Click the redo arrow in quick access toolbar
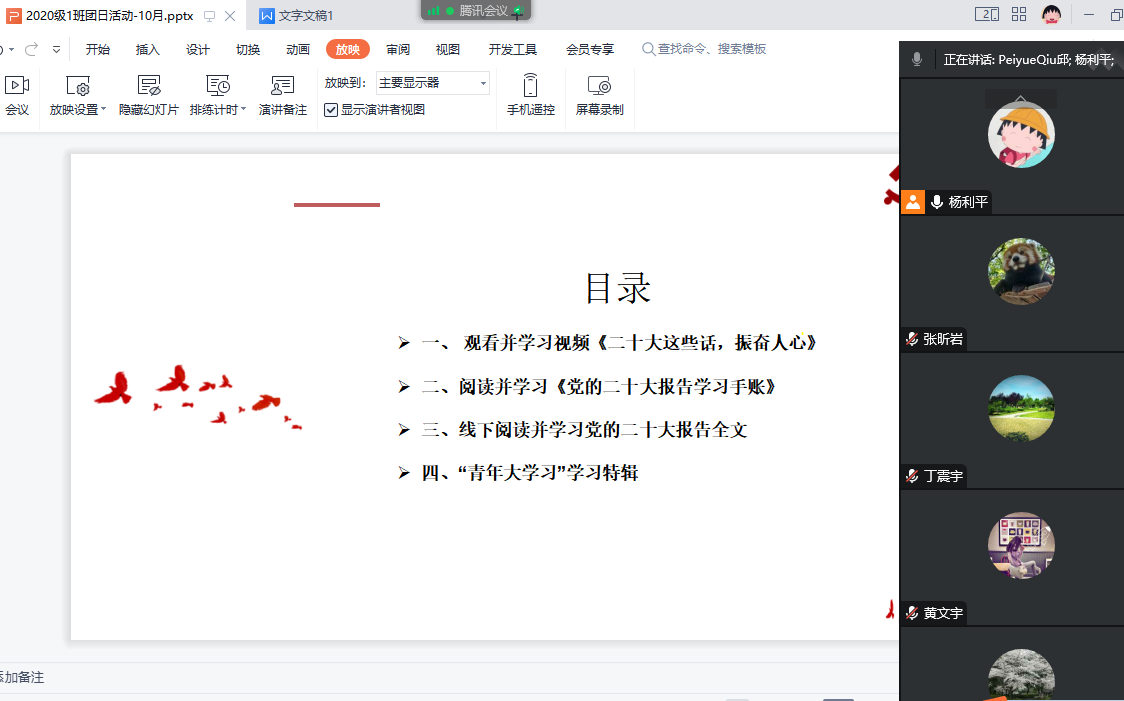 pos(32,49)
